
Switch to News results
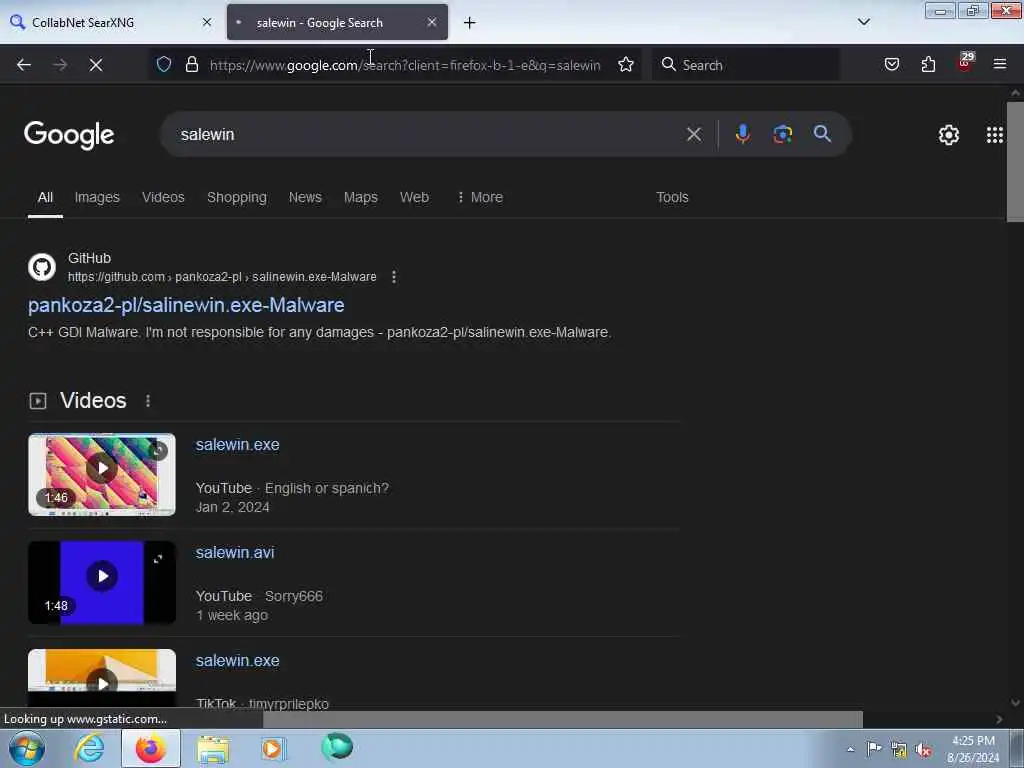[x=305, y=197]
